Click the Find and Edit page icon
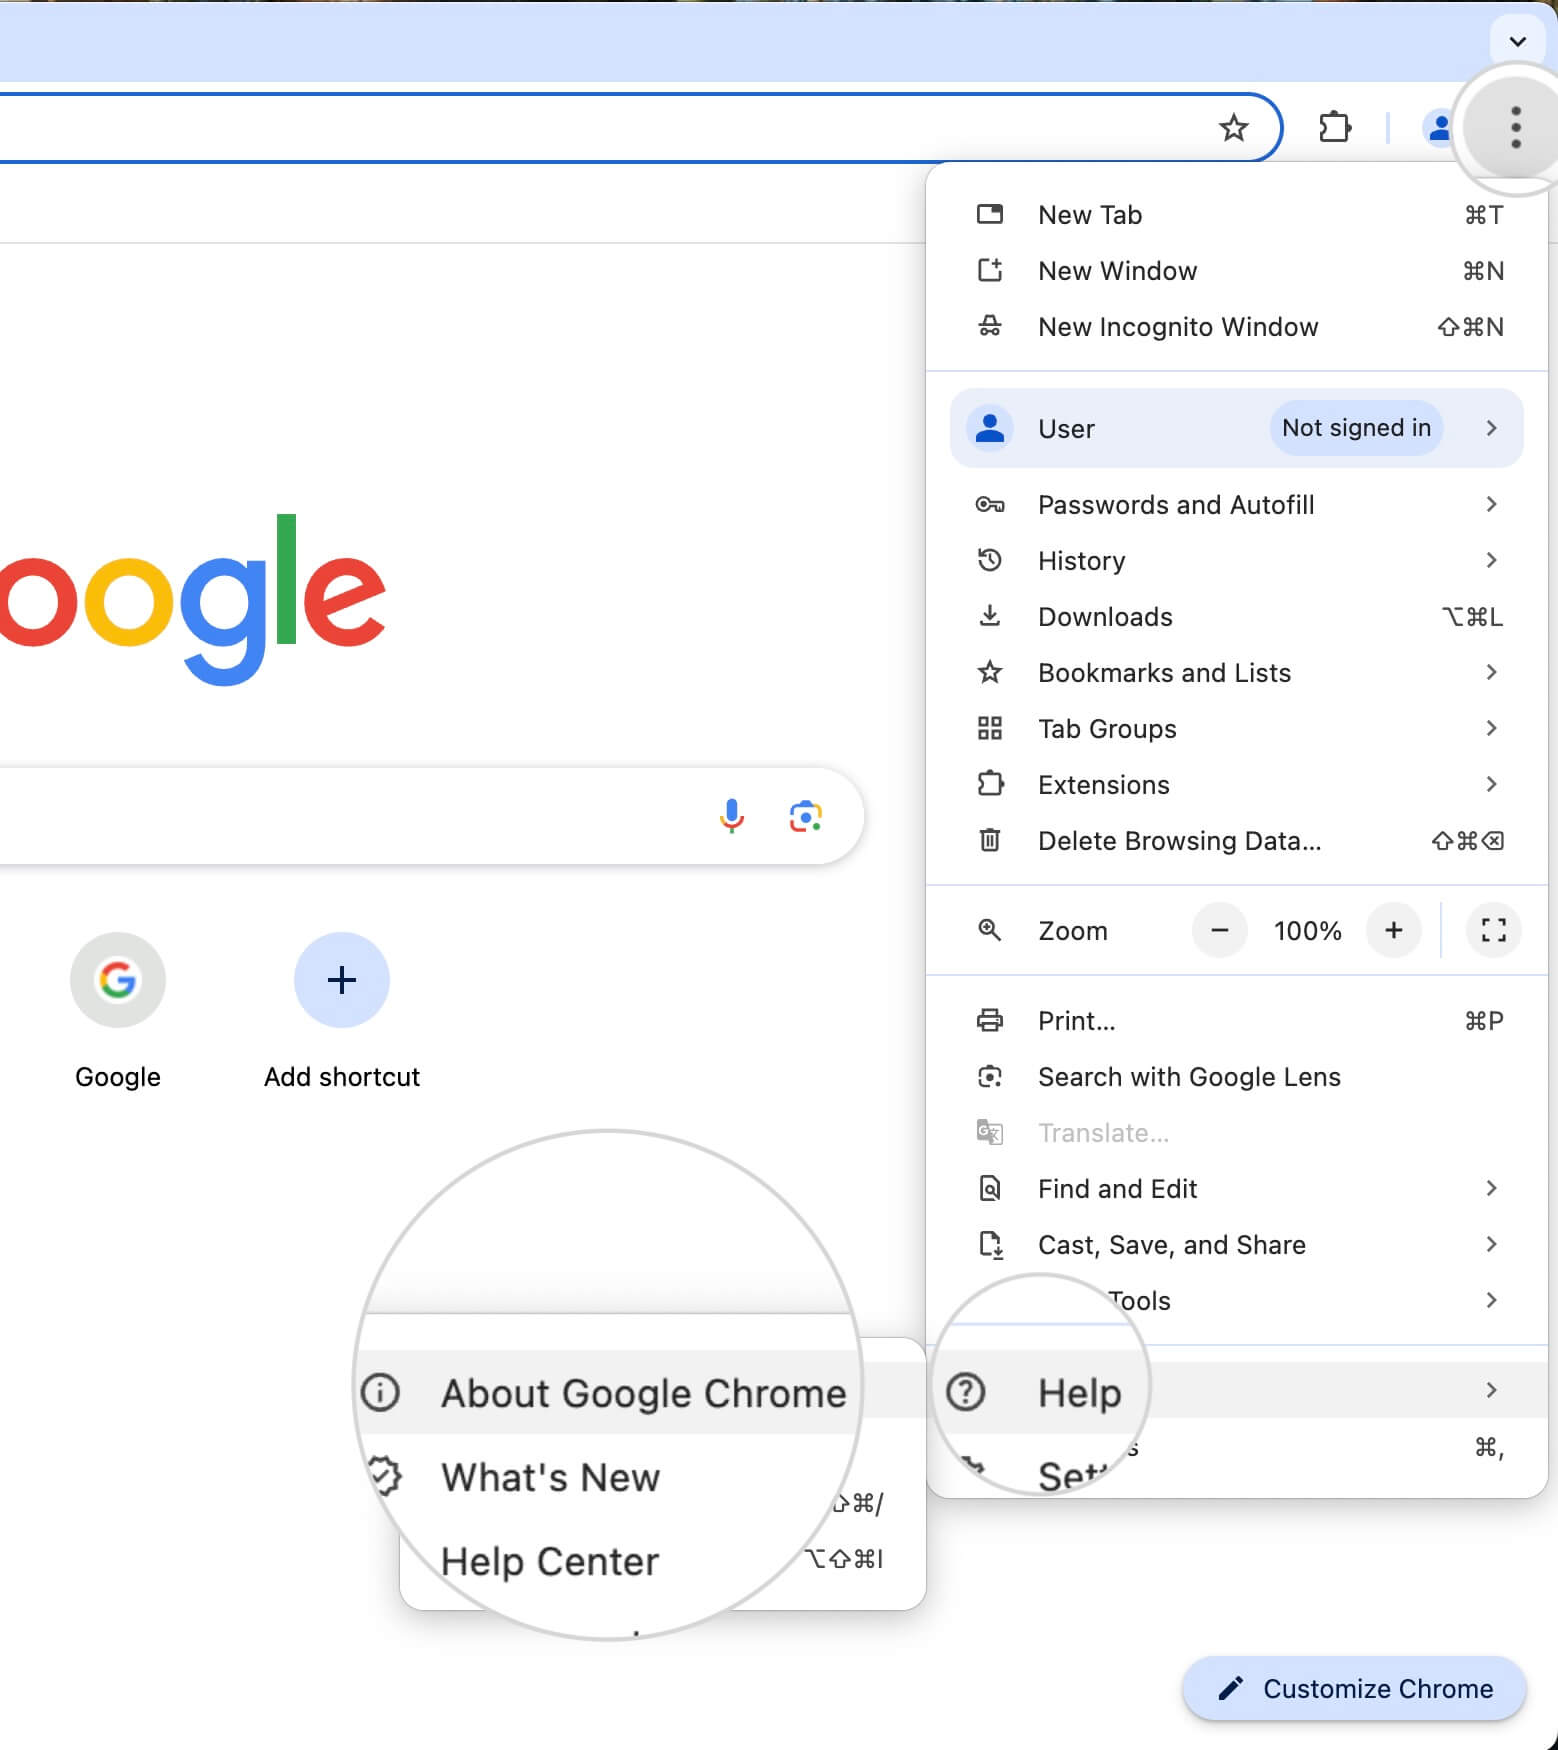The height and width of the screenshot is (1750, 1558). coord(989,1188)
